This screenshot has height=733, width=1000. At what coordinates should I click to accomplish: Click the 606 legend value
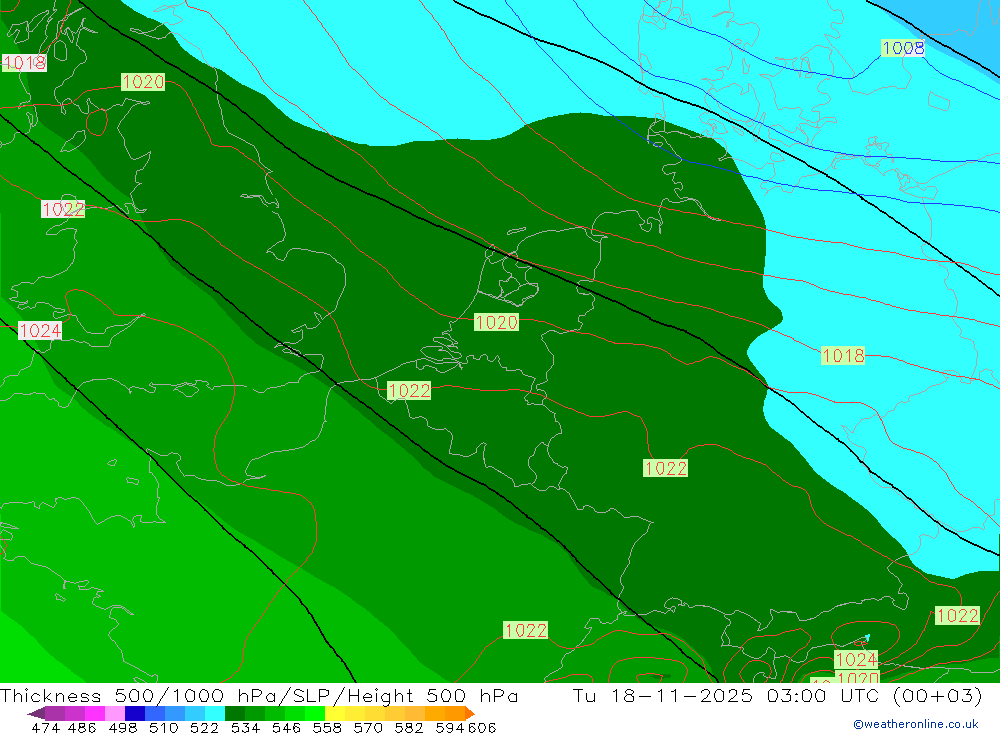coord(481,728)
